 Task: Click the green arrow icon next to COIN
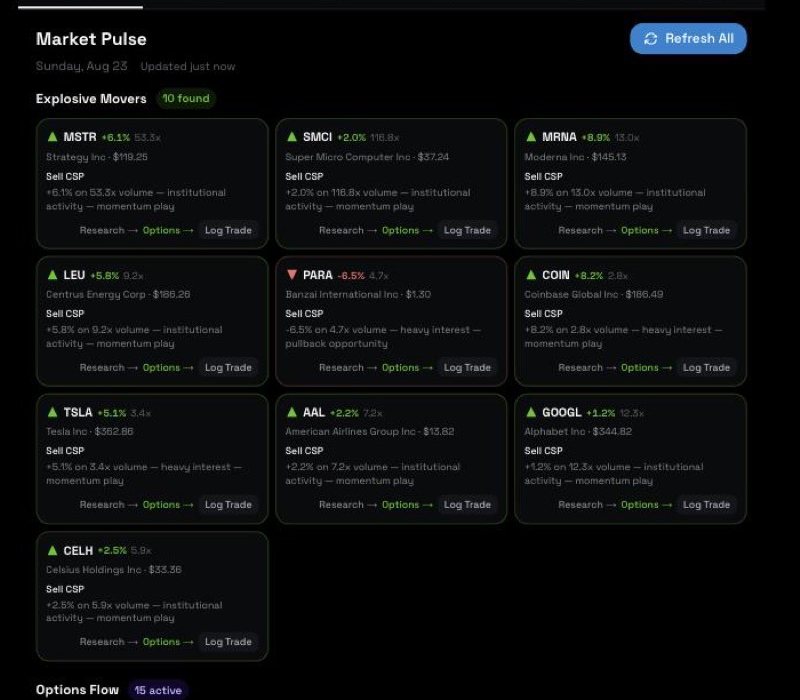coord(531,274)
